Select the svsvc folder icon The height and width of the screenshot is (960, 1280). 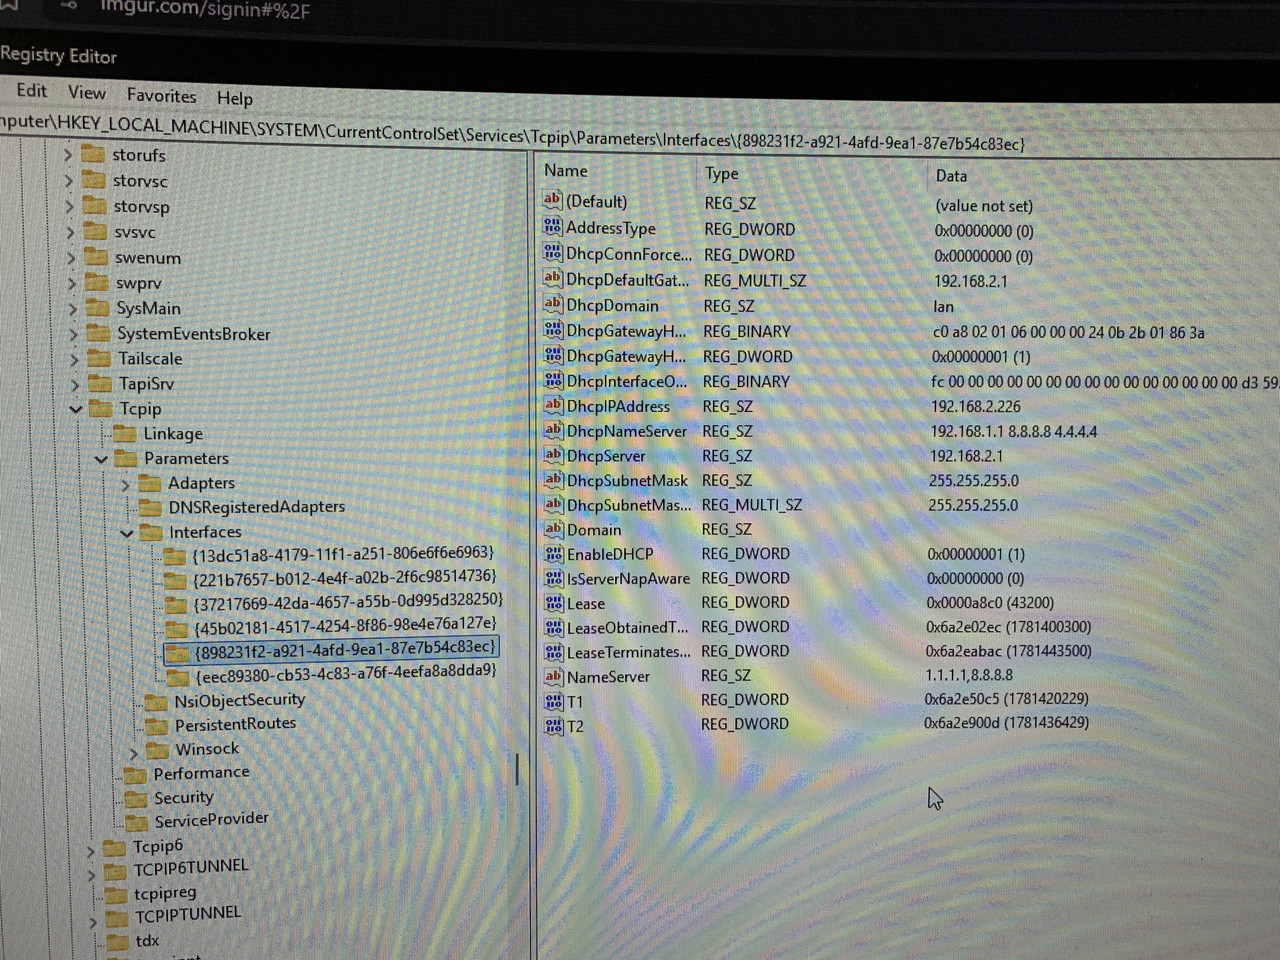pyautogui.click(x=96, y=231)
